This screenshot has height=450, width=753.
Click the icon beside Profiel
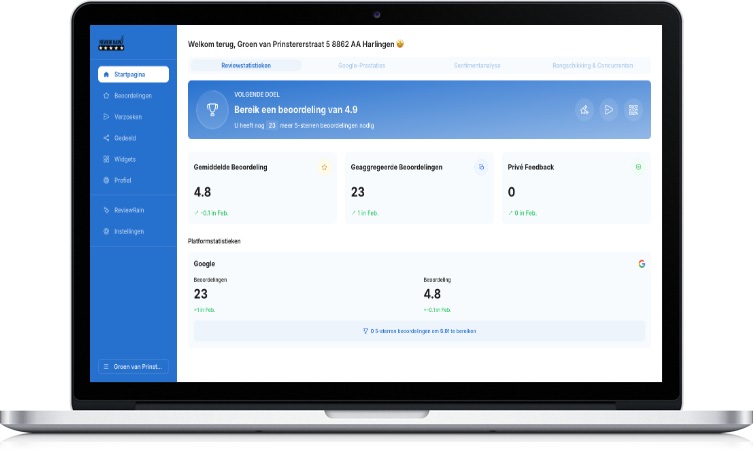[106, 180]
